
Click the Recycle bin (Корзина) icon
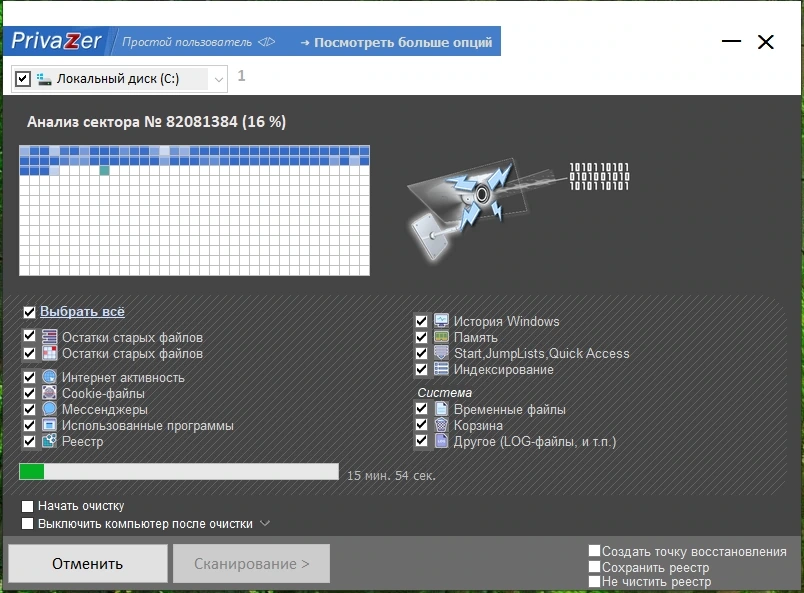pos(441,425)
